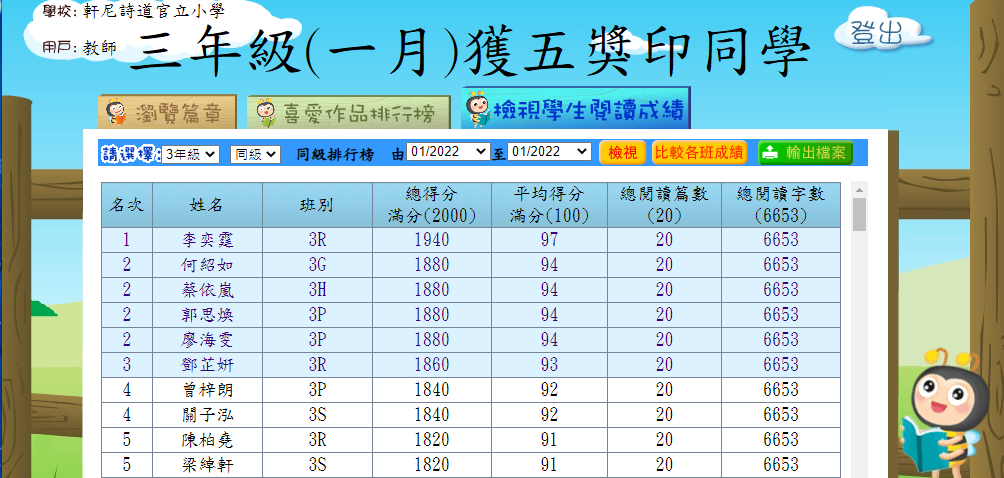Viewport: 1004px width, 478px height.
Task: Click student name 鄧芷妍 in the table
Action: coord(207,364)
